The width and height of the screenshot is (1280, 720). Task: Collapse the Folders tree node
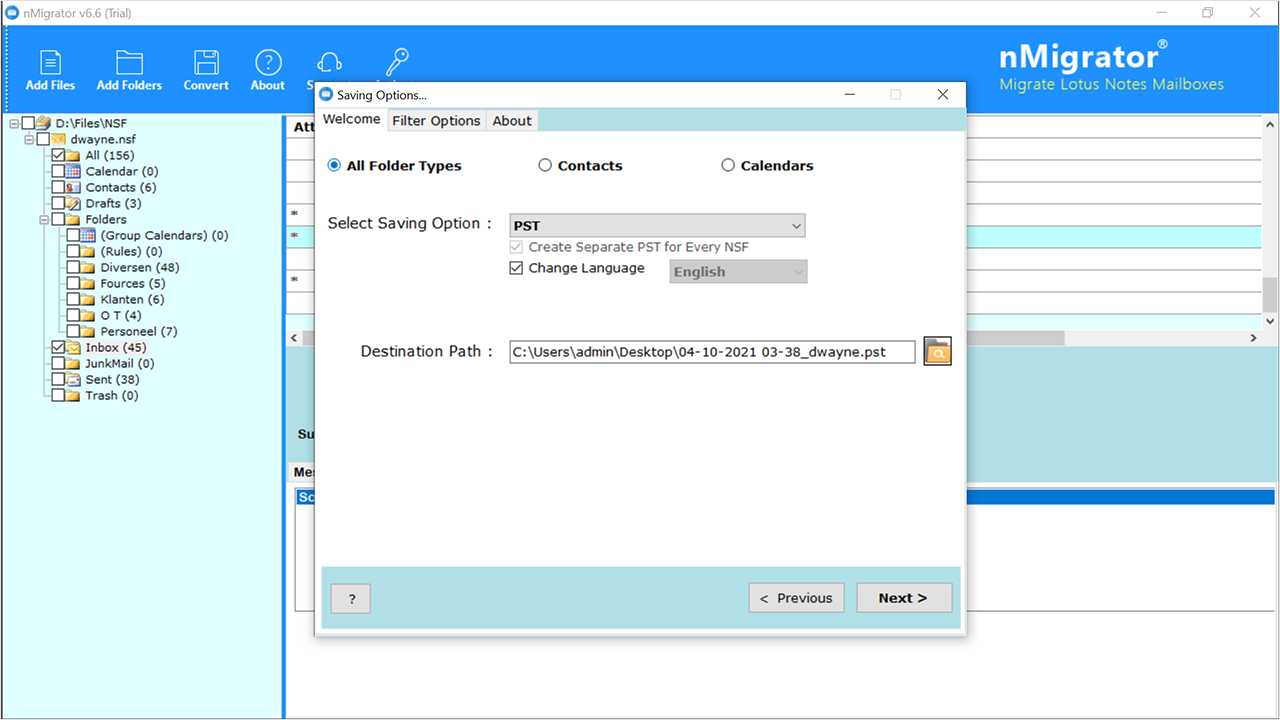(44, 219)
